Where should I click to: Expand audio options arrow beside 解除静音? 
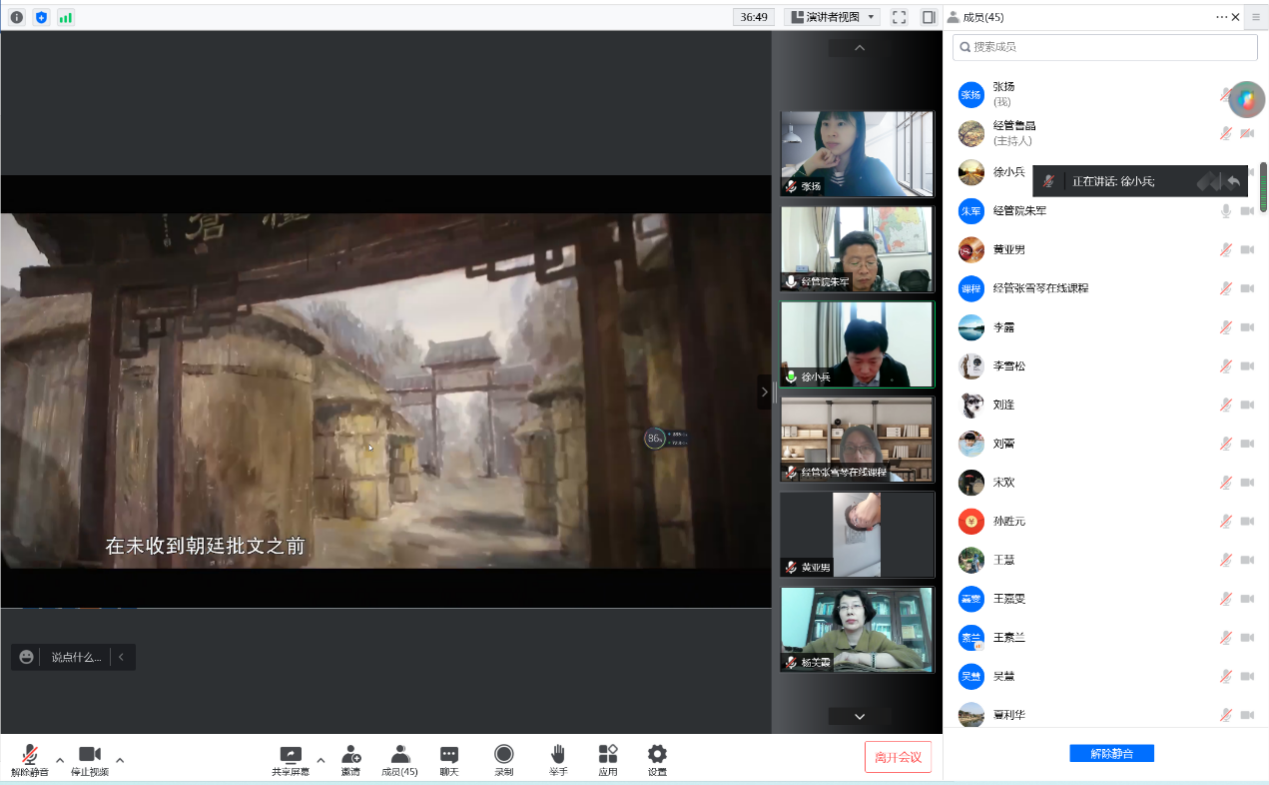(x=60, y=759)
